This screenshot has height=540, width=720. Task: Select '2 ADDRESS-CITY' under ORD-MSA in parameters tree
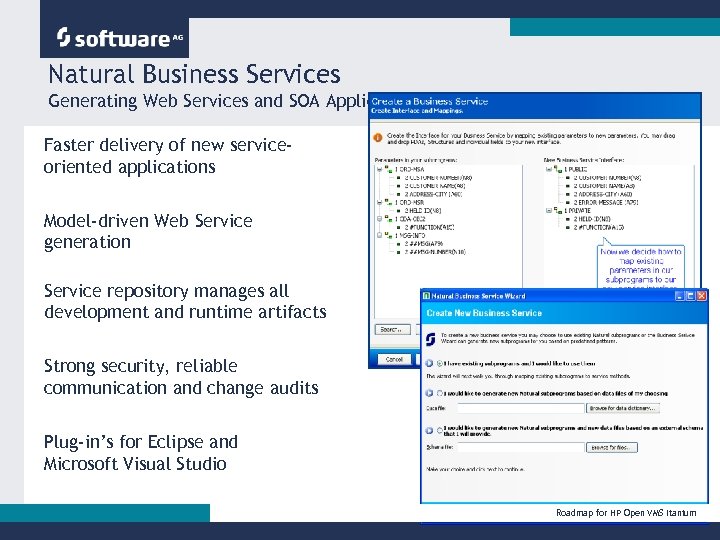[x=433, y=194]
